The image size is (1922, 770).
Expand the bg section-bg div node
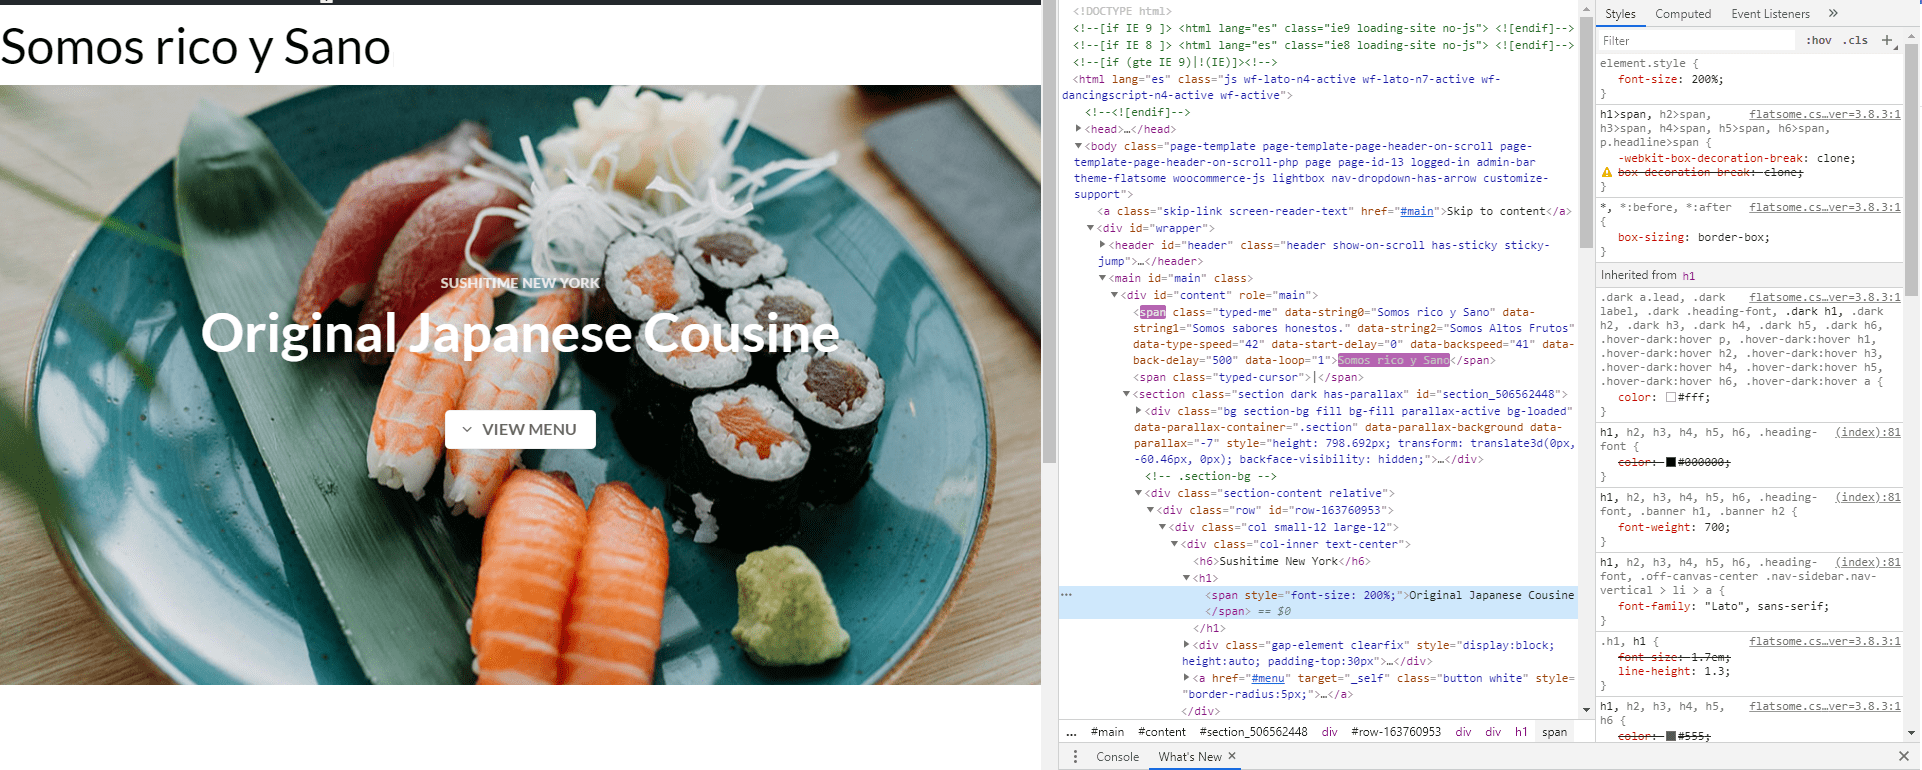(x=1138, y=410)
